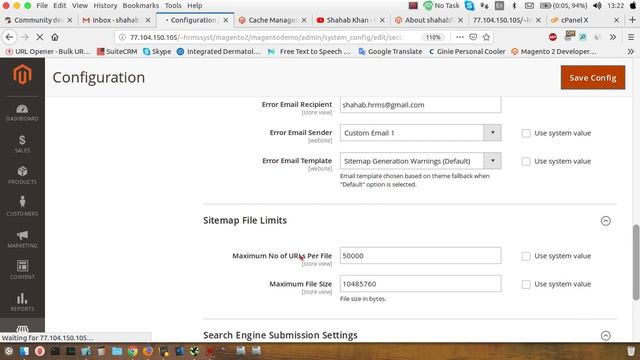Click the battery indicator in the top panel
The image size is (640, 360).
563,6
